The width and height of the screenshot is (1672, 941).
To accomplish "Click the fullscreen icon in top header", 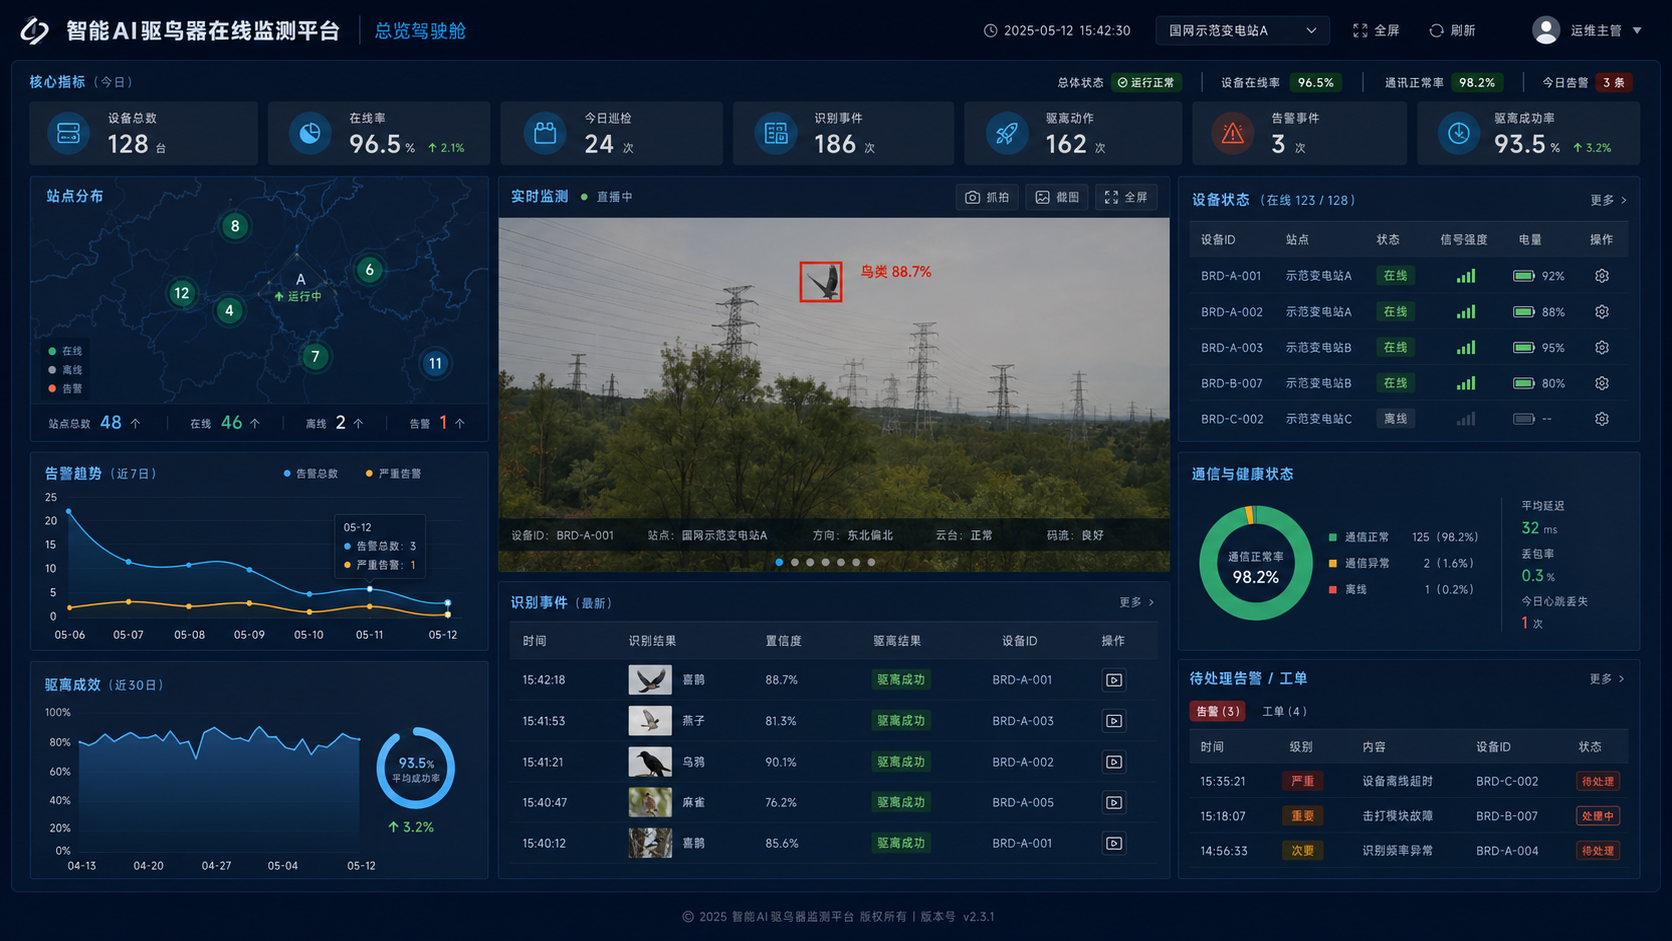I will tap(1360, 31).
